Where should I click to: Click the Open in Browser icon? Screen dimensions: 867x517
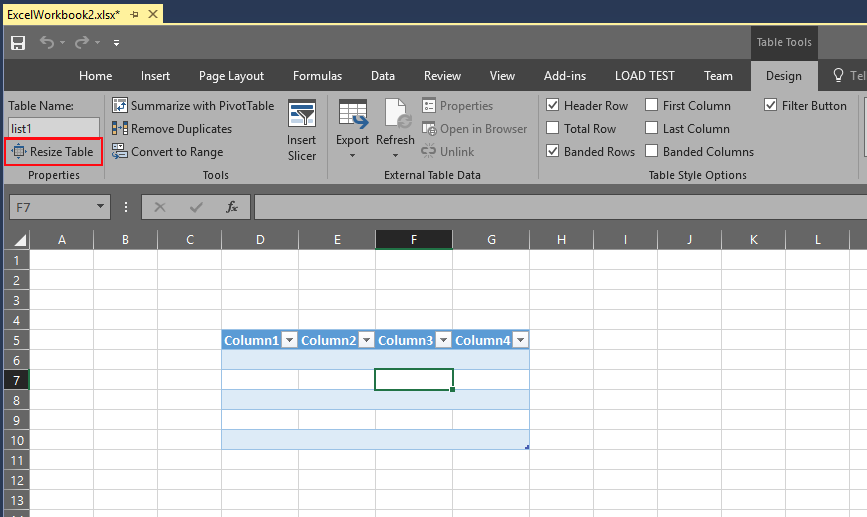click(x=429, y=129)
